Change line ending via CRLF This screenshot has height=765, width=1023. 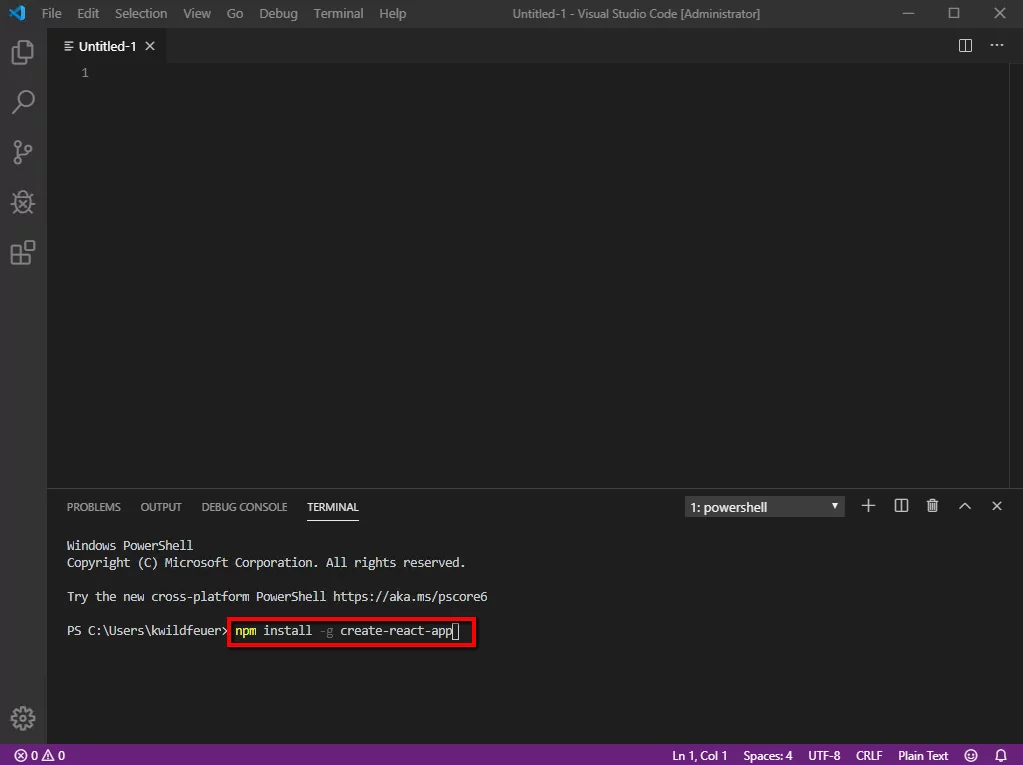click(869, 755)
